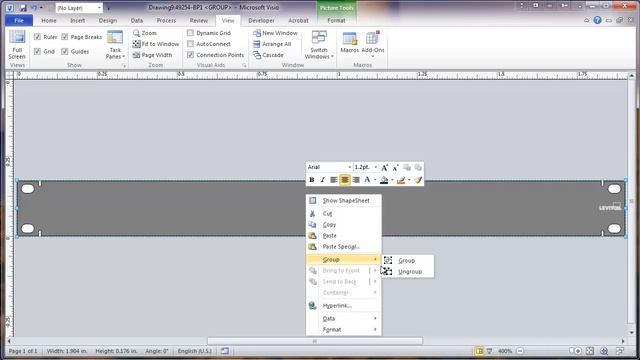Screen dimensions: 640x360
Task: Select Copy from context menu
Action: 344,224
